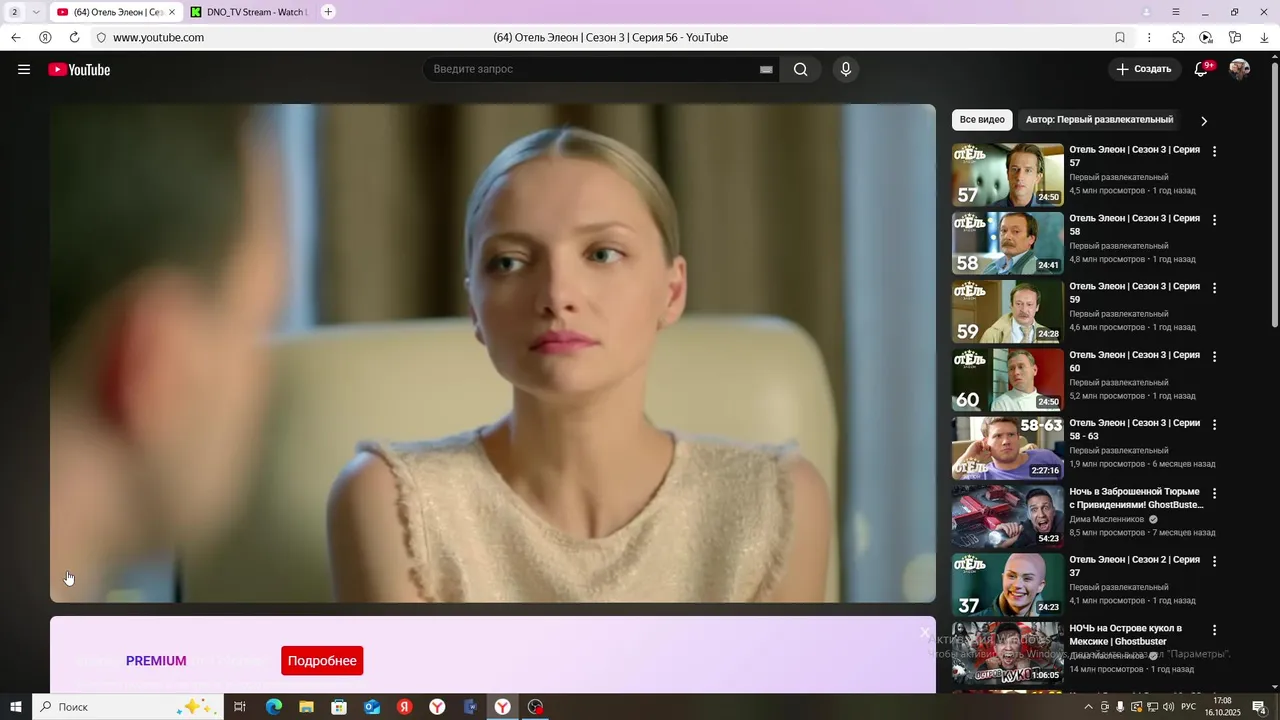Screen dimensions: 1280x720
Task: Reload the YouTube page
Action: tap(74, 37)
